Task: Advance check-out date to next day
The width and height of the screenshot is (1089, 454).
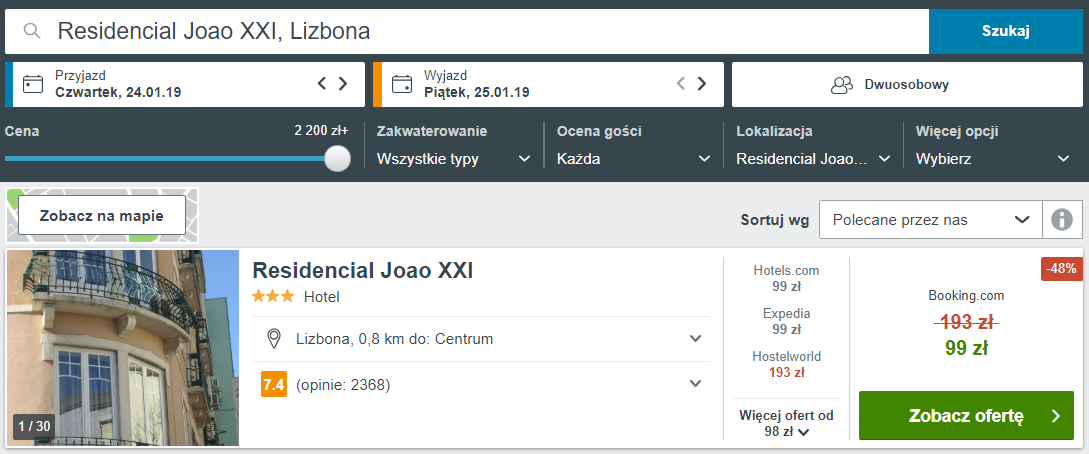Action: (x=701, y=84)
